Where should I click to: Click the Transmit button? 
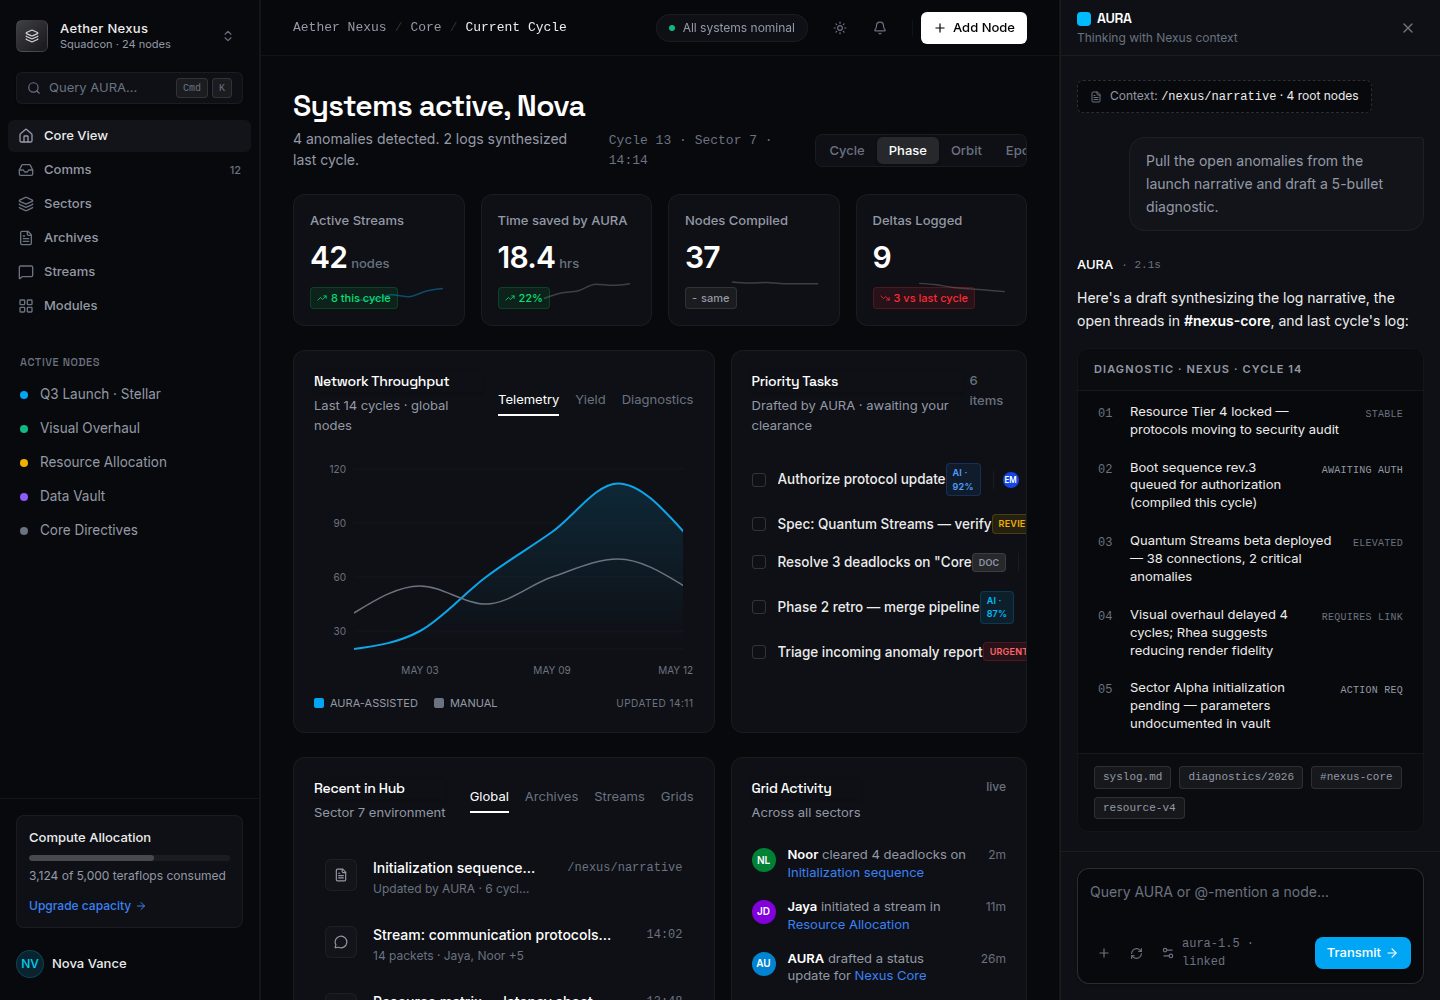click(x=1363, y=953)
